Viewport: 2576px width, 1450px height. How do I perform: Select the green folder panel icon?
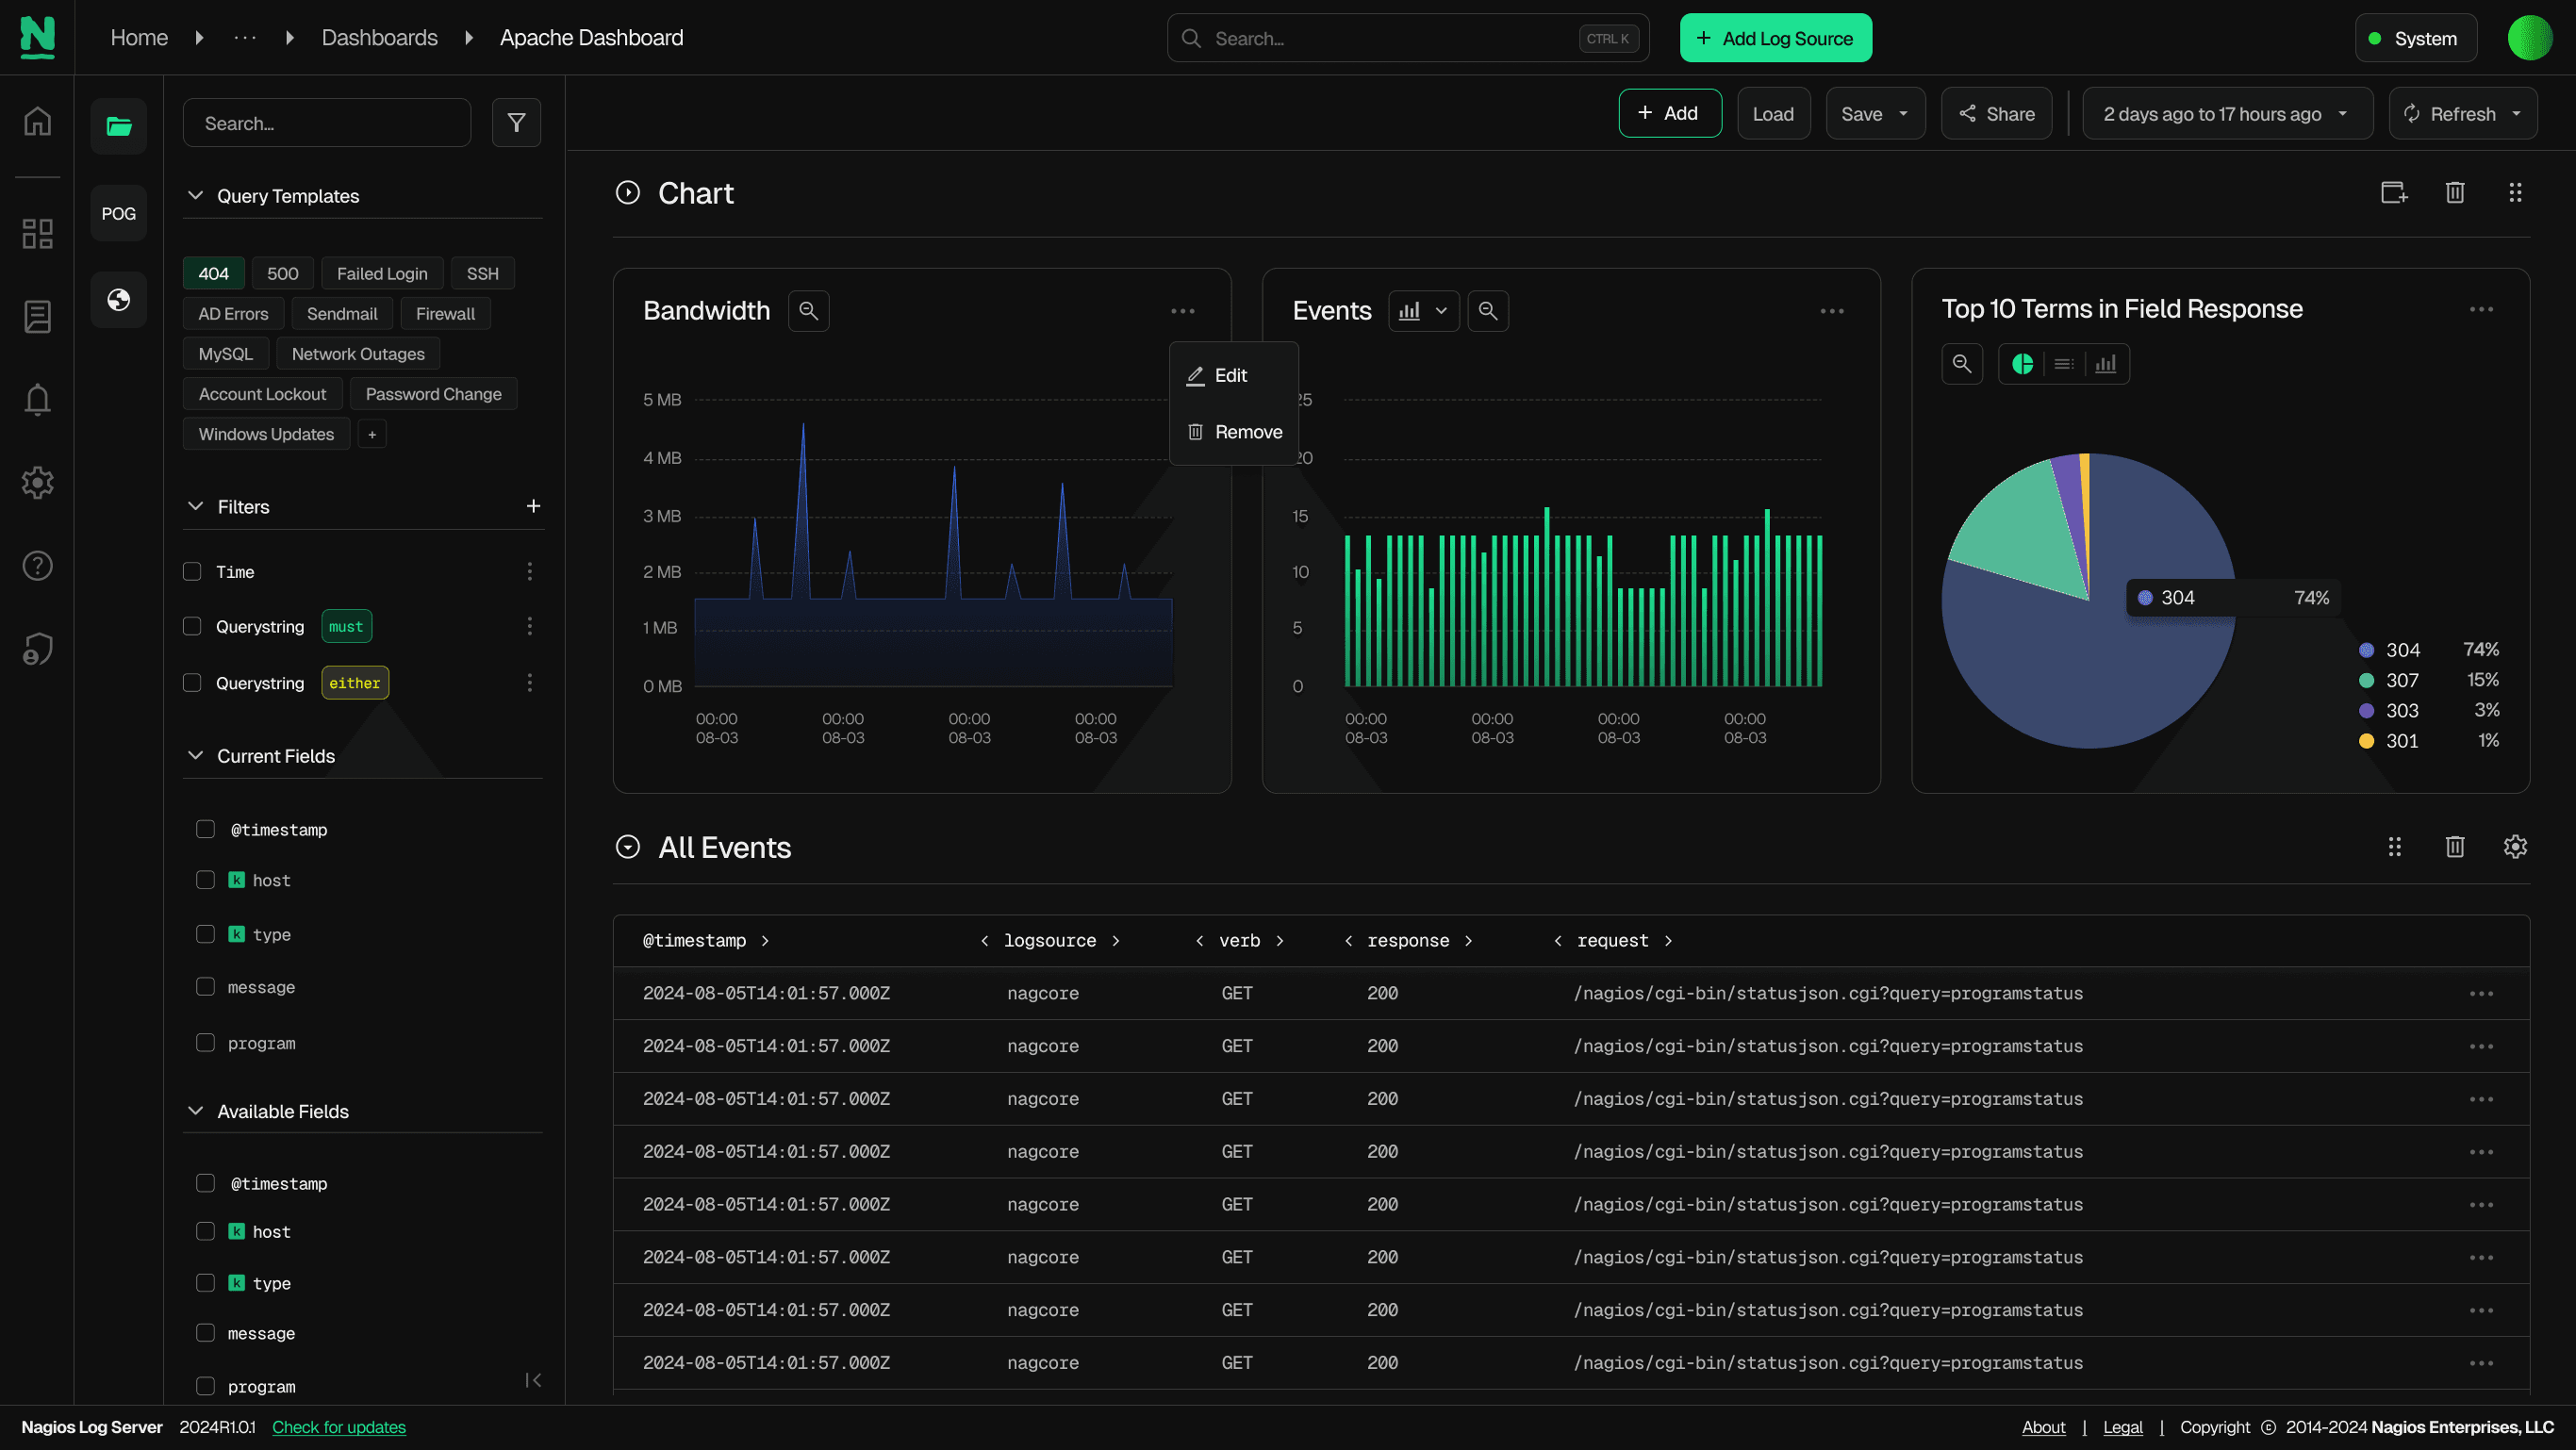click(119, 126)
